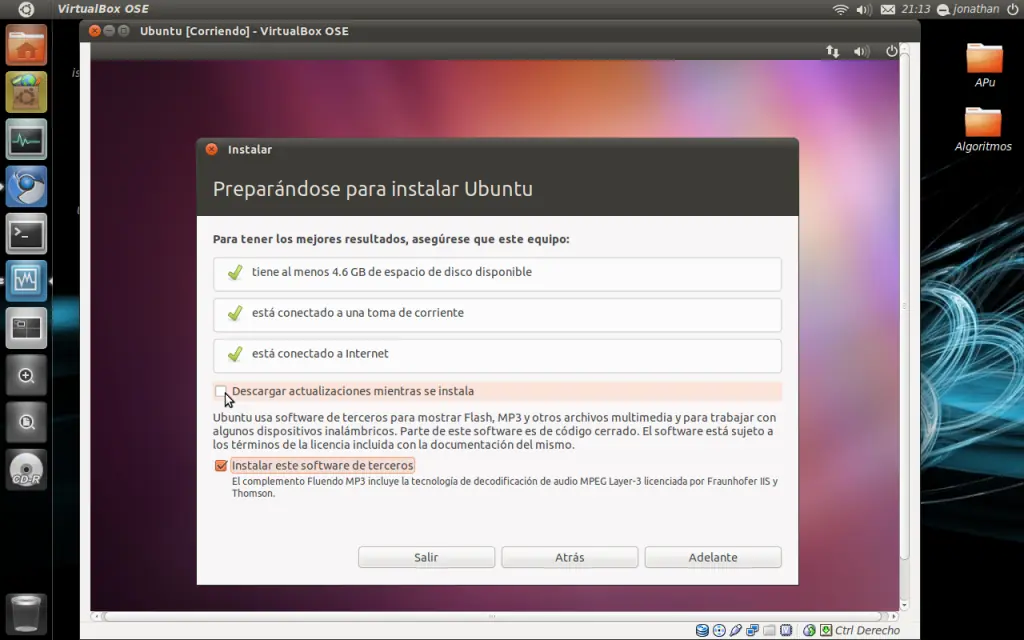Click the VirtualBox shared folders status icon
This screenshot has height=640, width=1024.
(x=769, y=630)
